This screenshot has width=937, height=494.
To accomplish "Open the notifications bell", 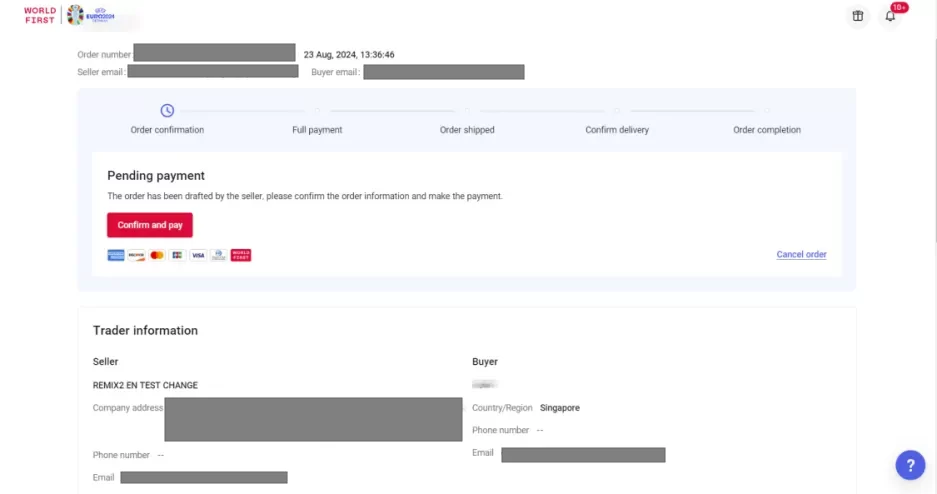I will (889, 16).
